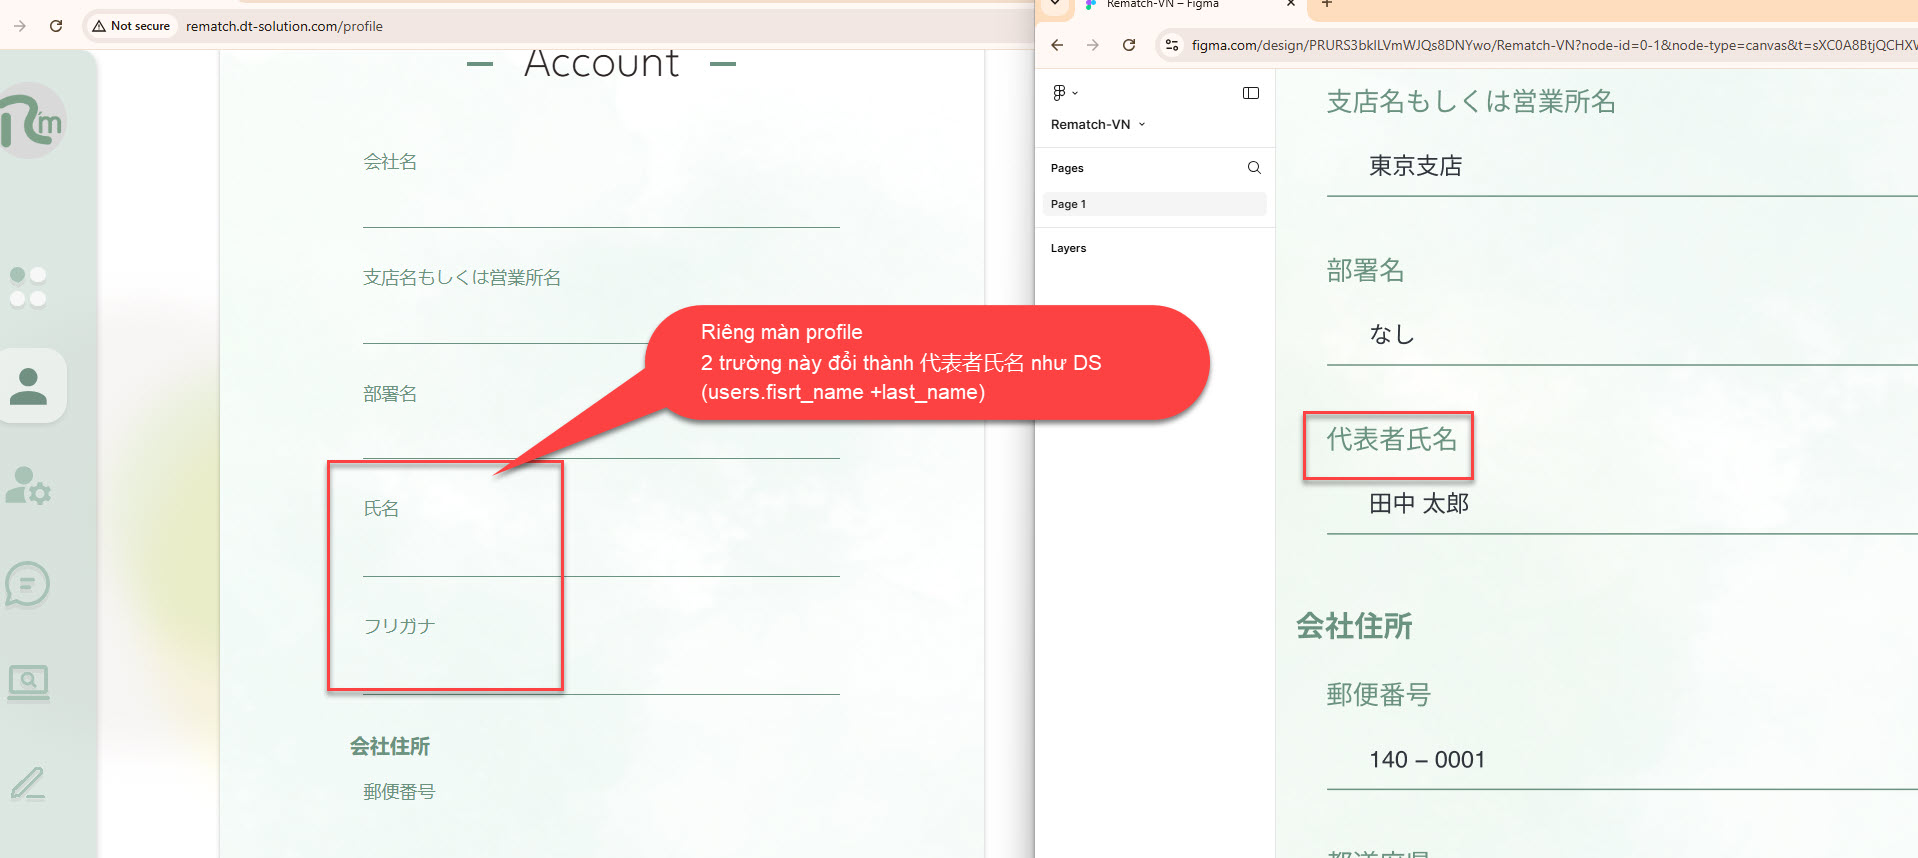Click the Rematch logo in the sidebar

(33, 121)
